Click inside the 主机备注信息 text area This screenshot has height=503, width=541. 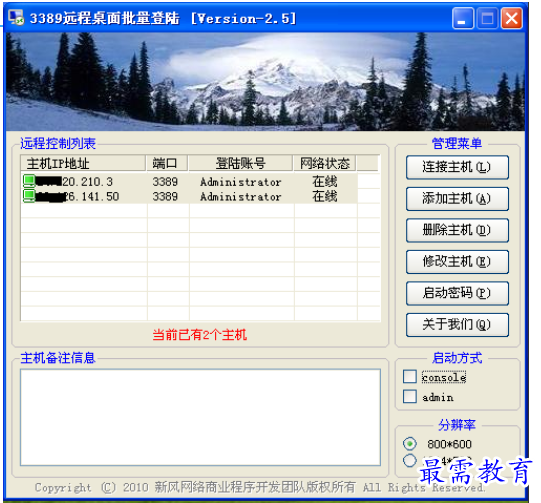tap(200, 417)
